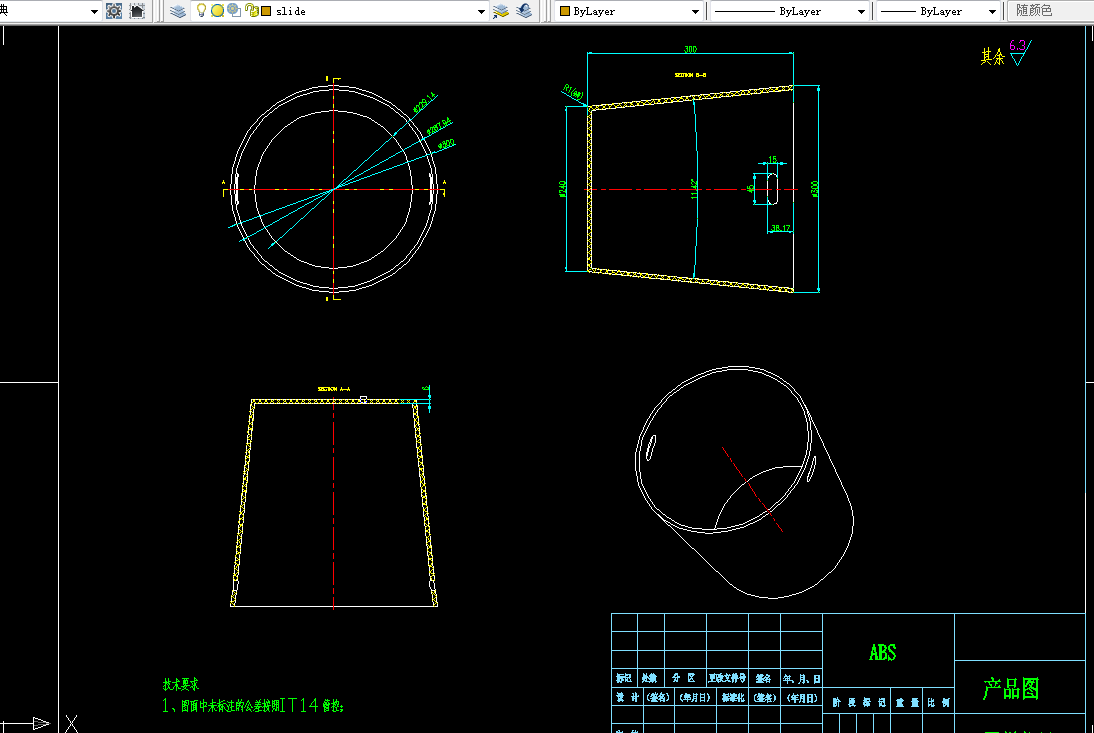Click the workspace lock icon next to gear

coord(137,11)
